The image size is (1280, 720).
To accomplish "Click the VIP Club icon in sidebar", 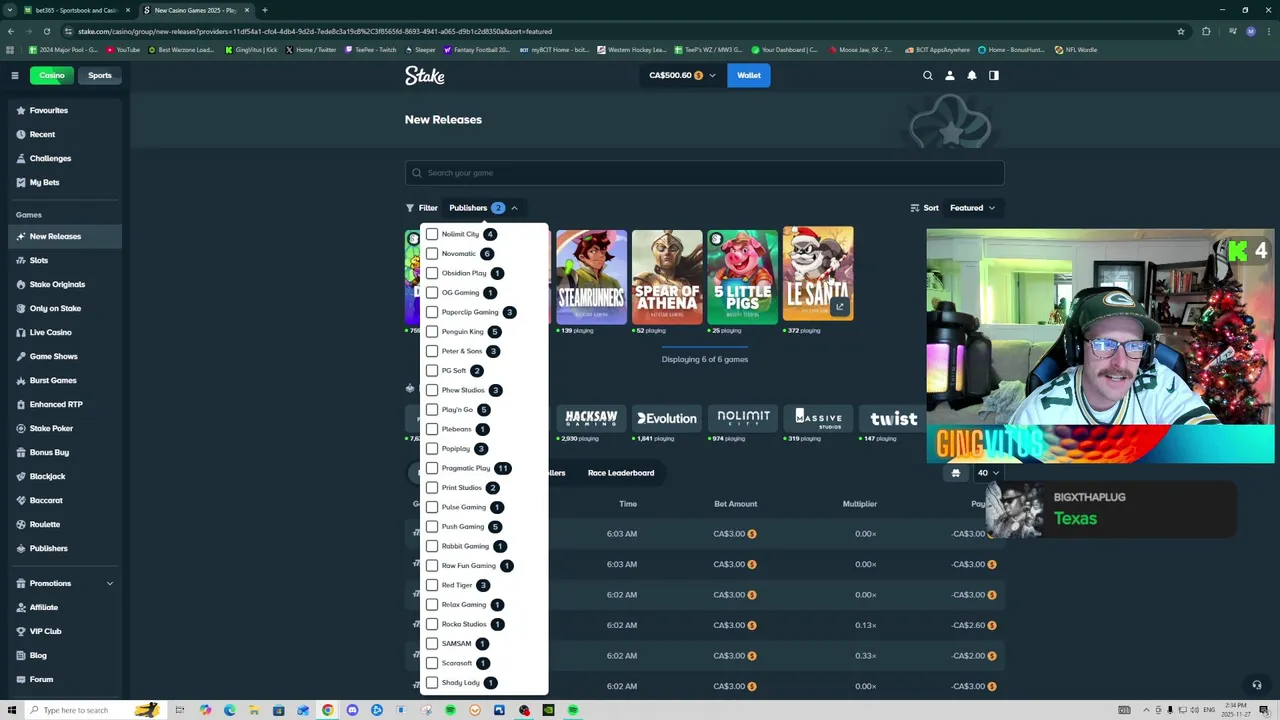I will (21, 631).
